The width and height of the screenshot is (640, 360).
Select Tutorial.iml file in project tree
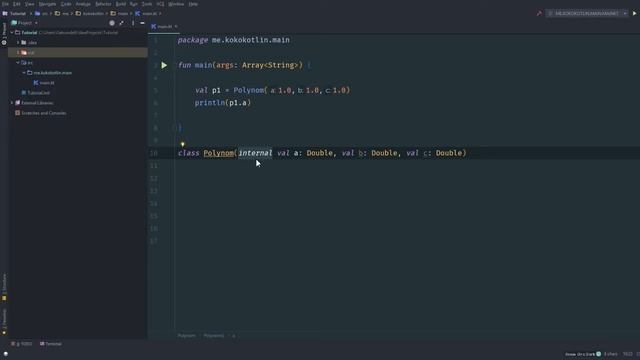click(36, 93)
